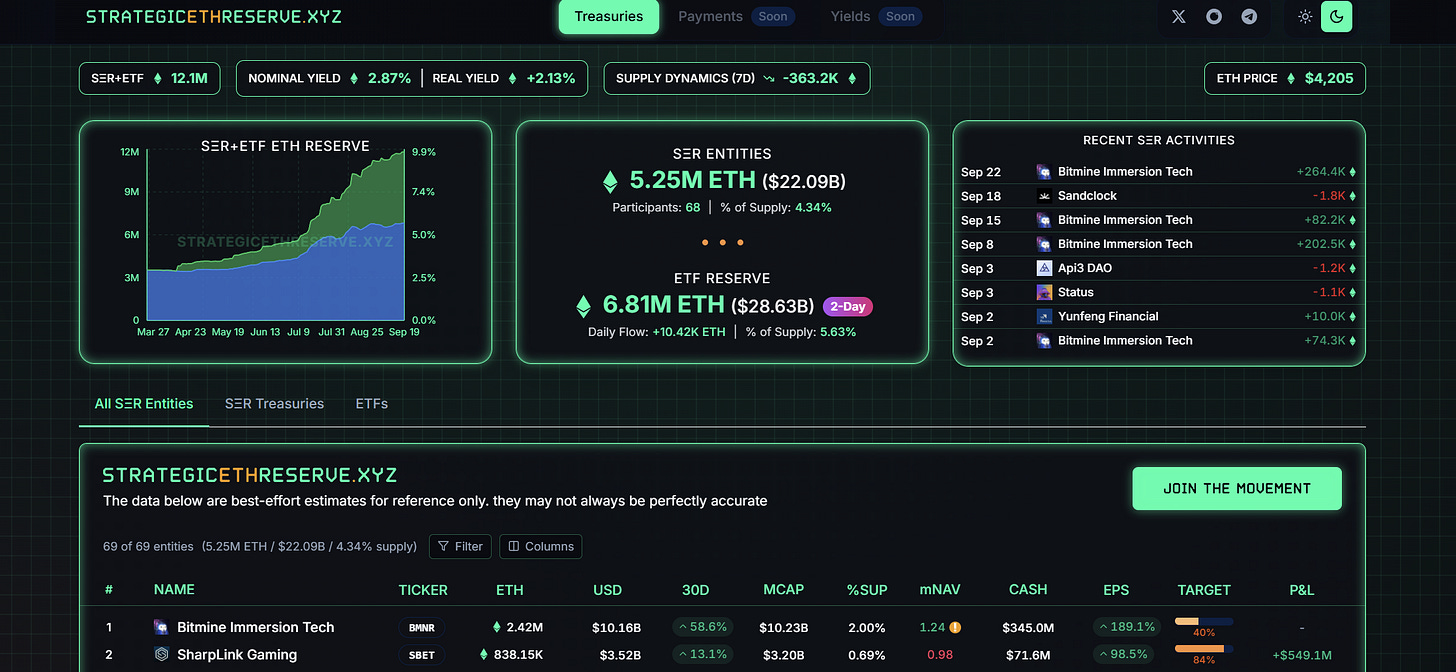Click the BMNR ticker badge

(x=423, y=628)
